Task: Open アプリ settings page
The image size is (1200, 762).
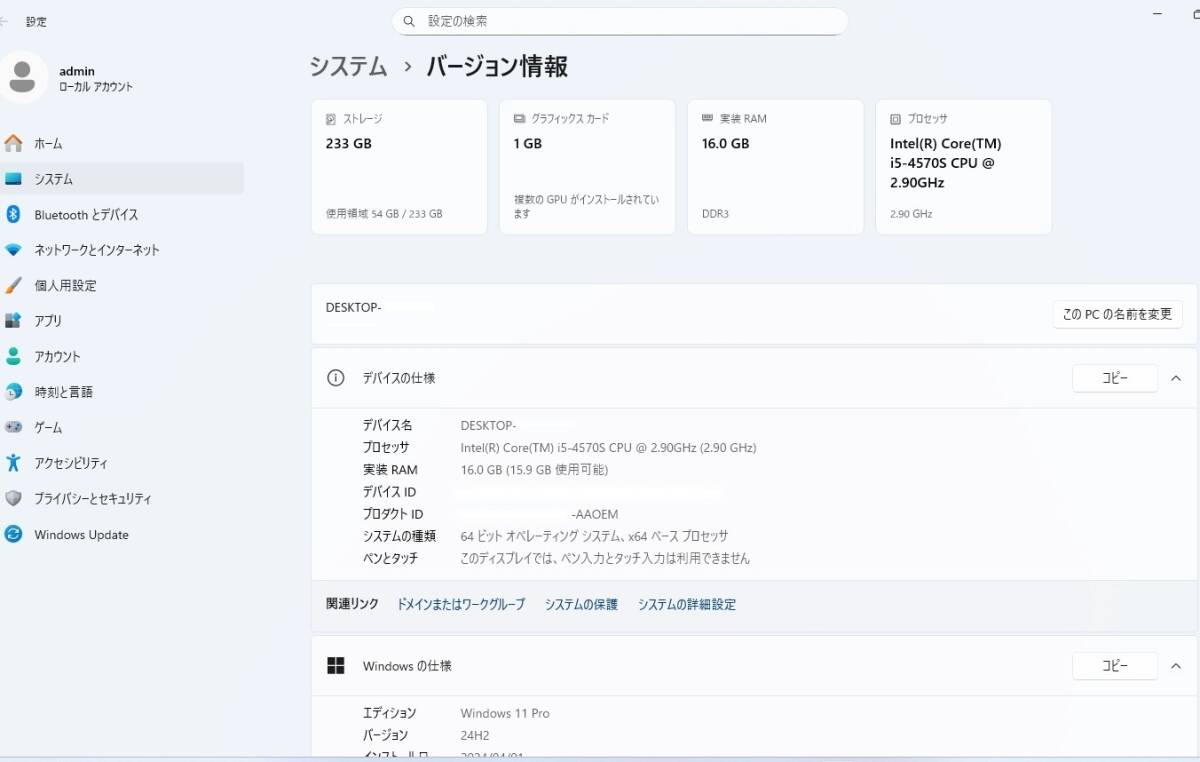Action: (x=122, y=321)
